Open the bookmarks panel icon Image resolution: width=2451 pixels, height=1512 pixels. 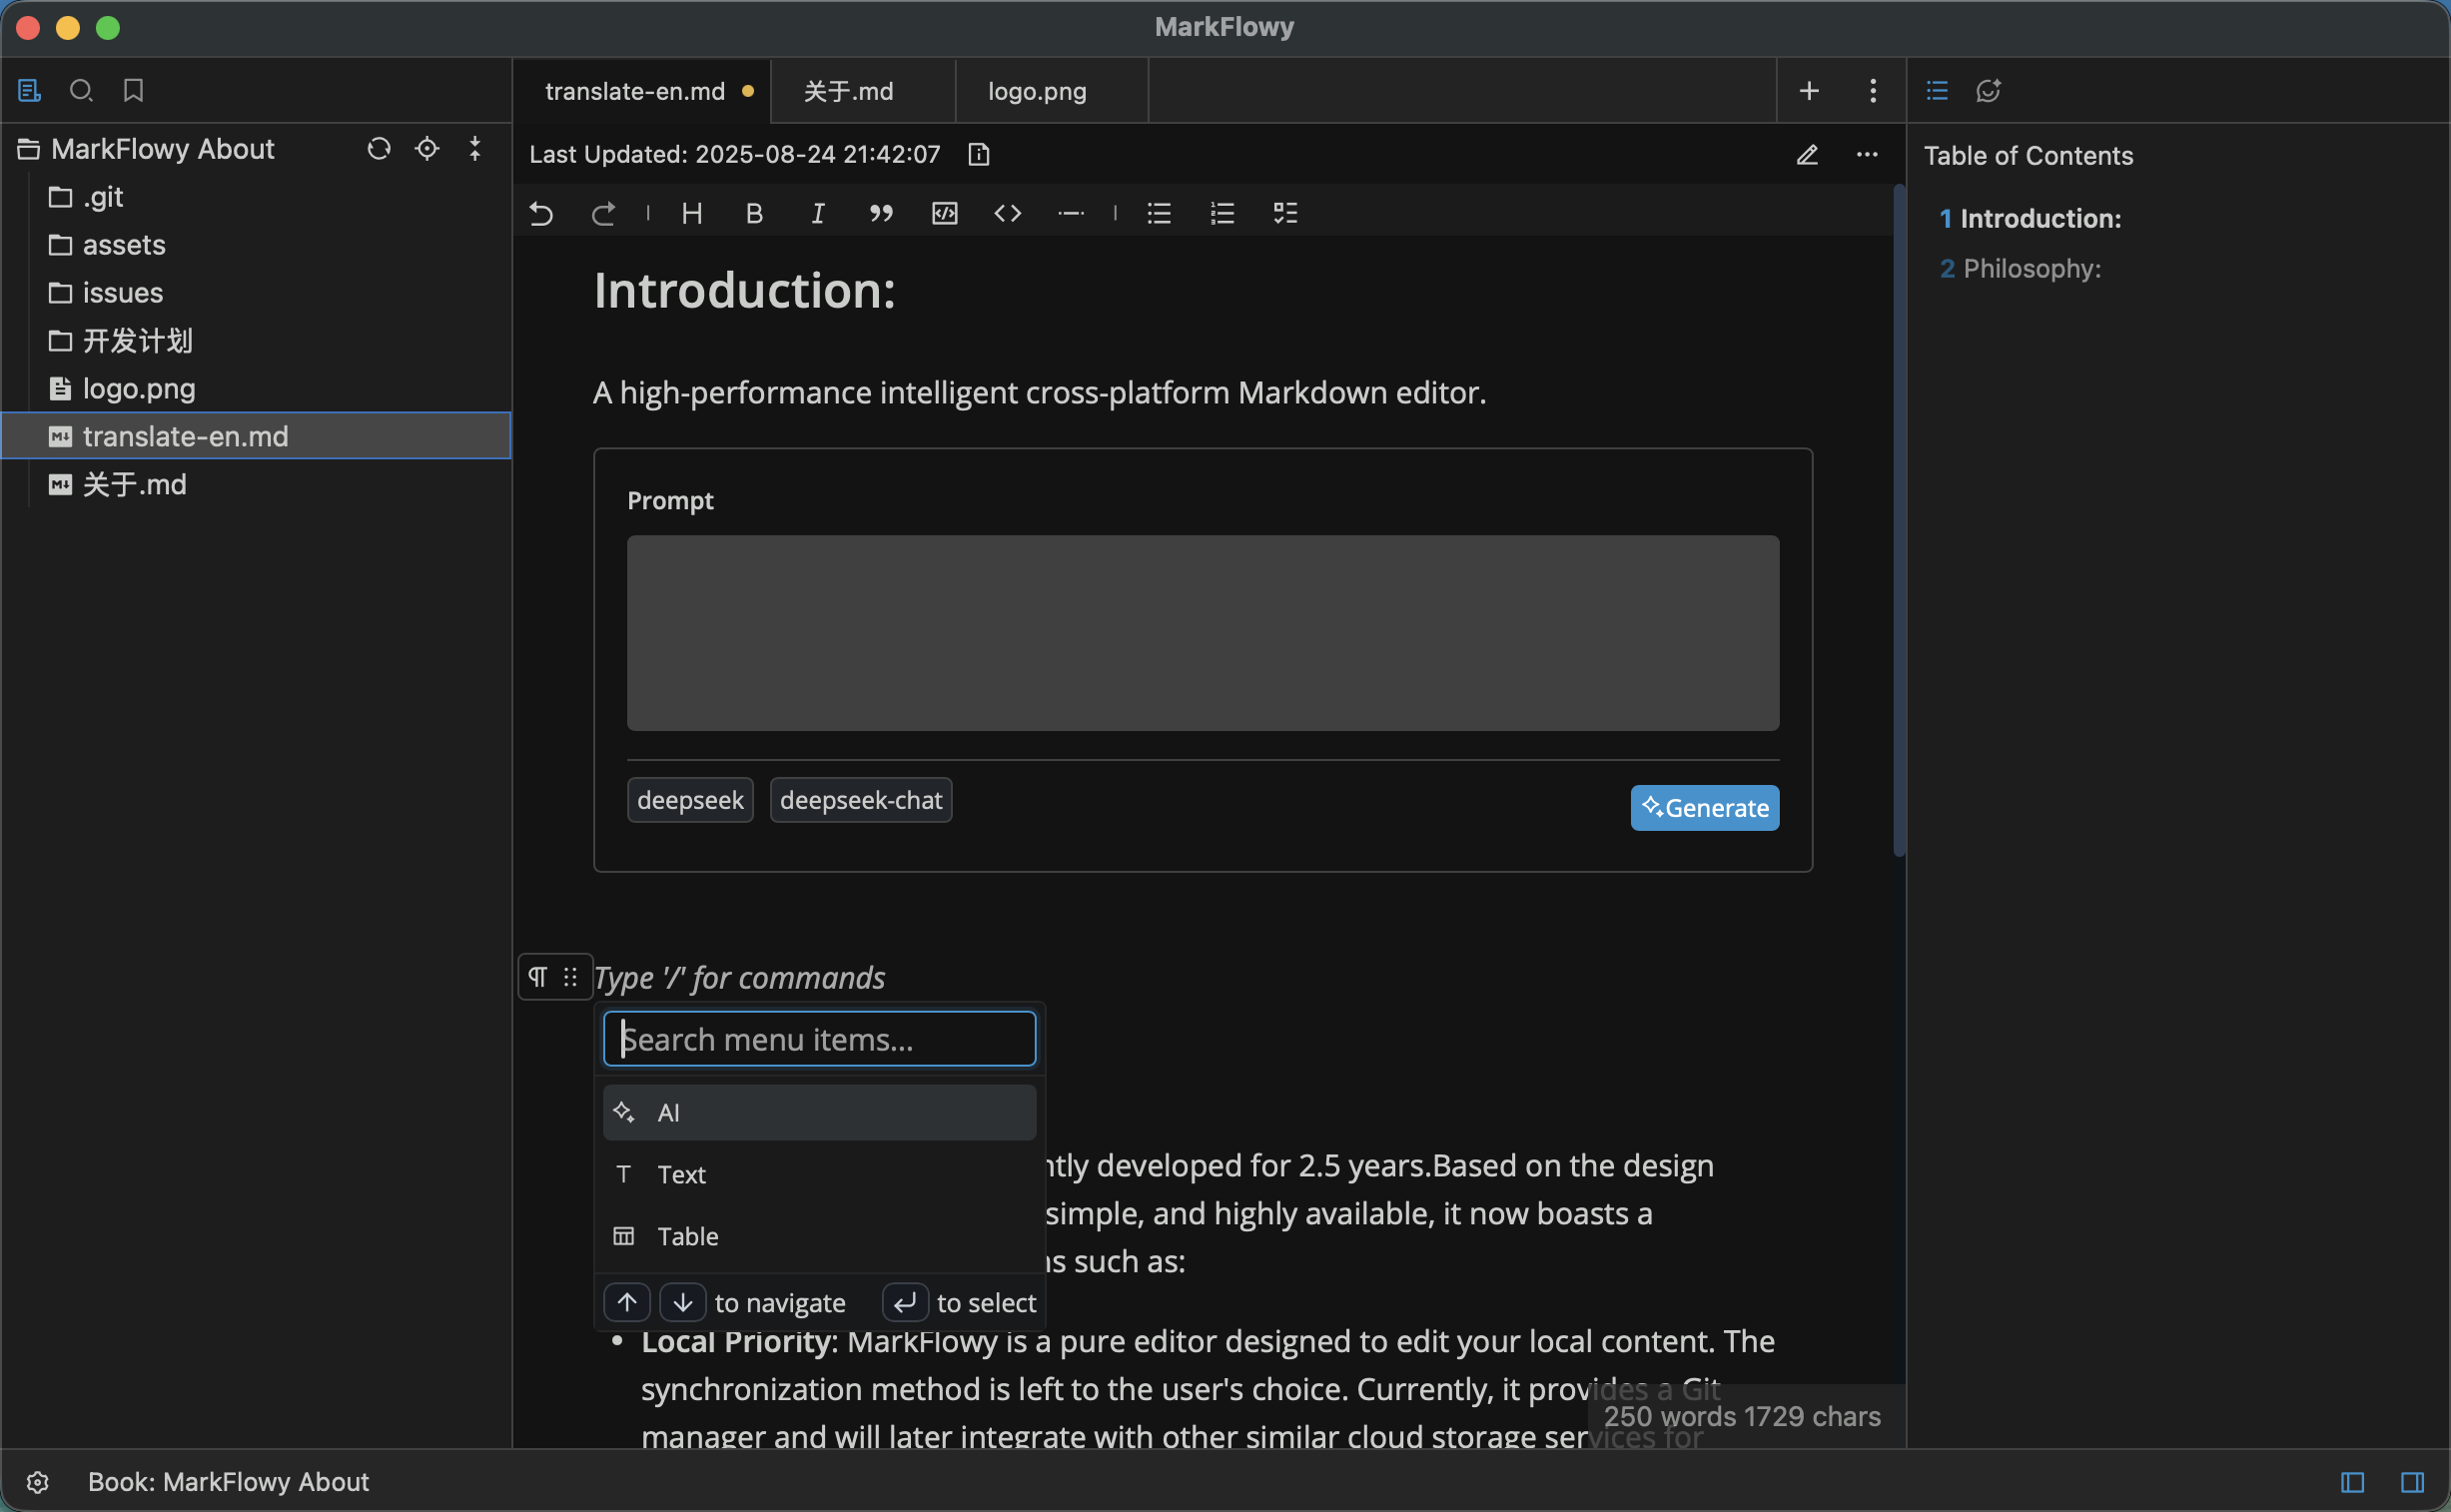coord(133,91)
